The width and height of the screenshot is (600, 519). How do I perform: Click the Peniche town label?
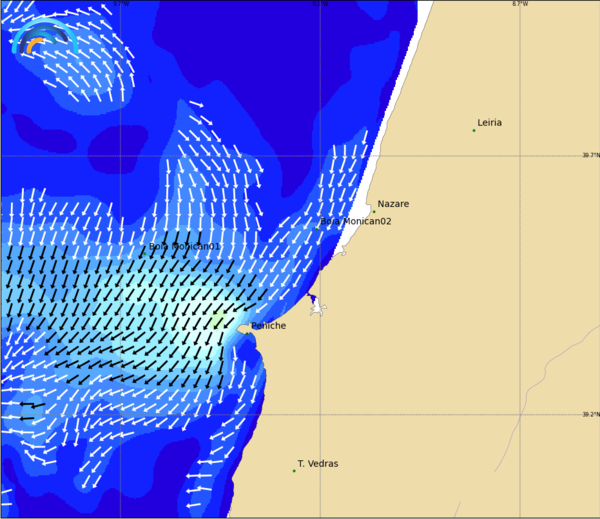point(268,326)
